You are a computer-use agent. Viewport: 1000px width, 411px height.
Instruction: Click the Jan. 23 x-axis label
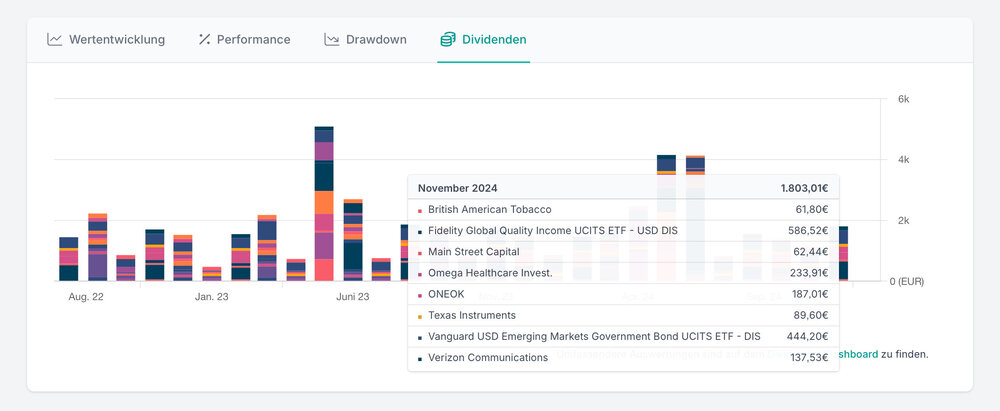(x=211, y=296)
